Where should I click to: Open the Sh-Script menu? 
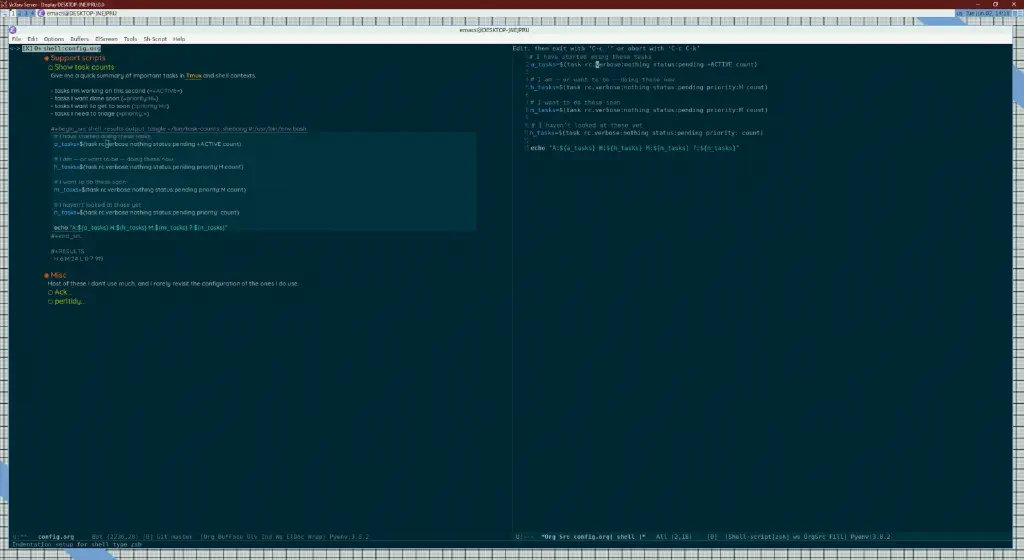[x=155, y=39]
